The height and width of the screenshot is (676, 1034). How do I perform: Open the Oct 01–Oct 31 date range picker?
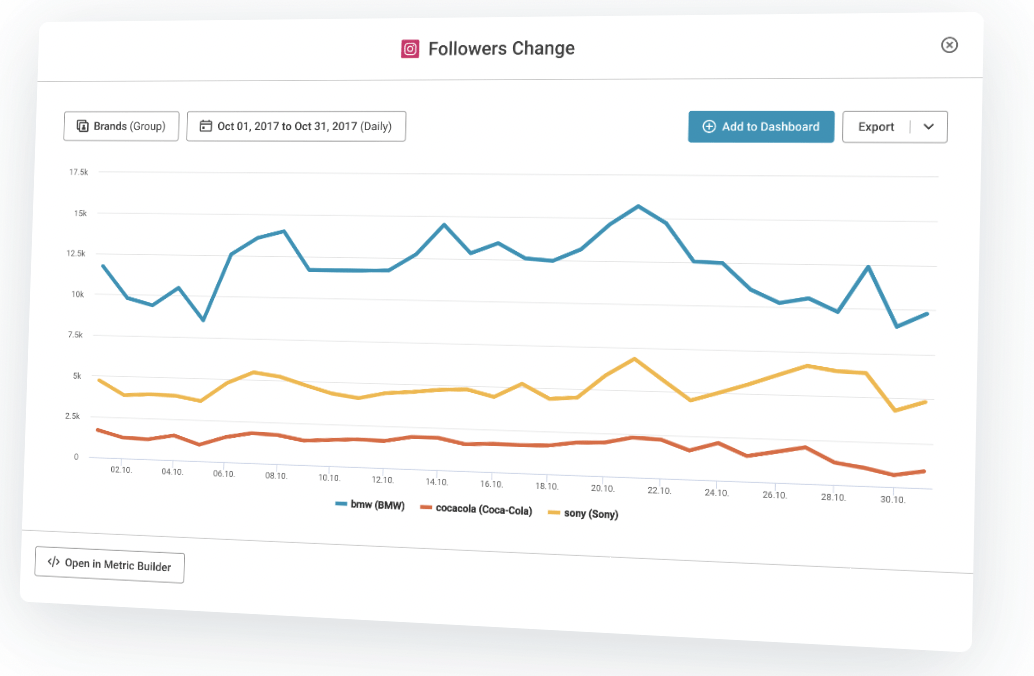pos(296,126)
